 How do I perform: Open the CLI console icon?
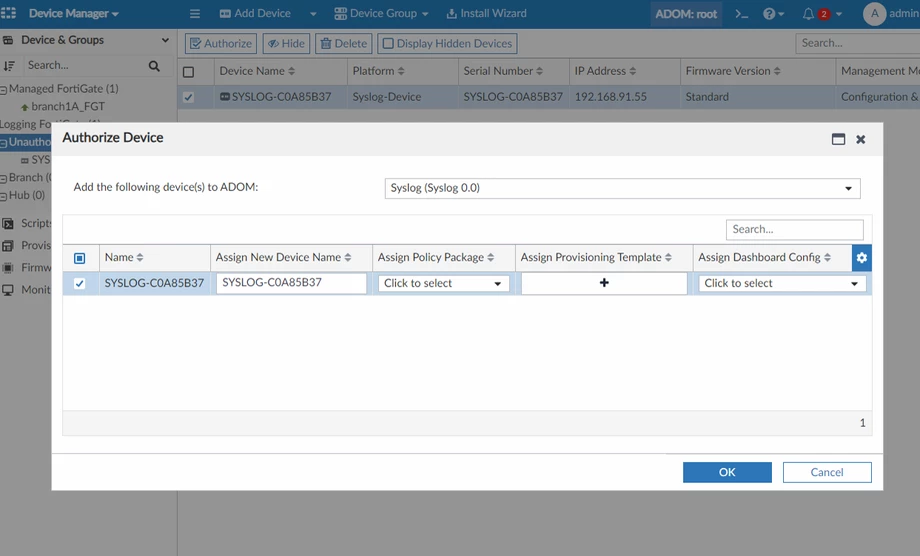[742, 14]
